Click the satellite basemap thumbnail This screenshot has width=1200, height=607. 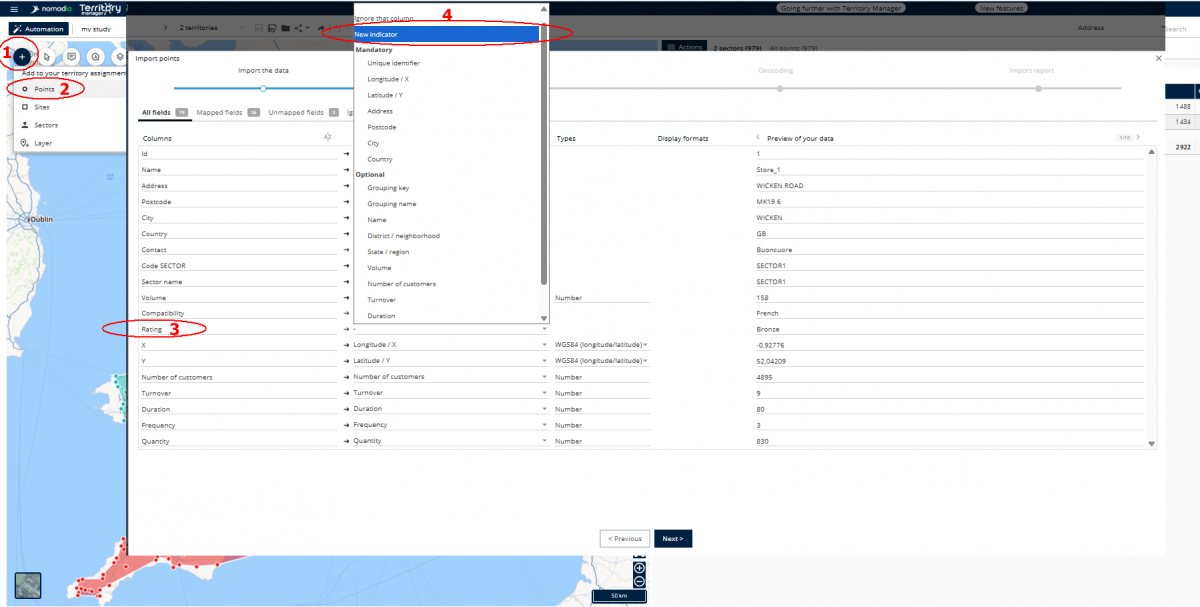[x=28, y=585]
